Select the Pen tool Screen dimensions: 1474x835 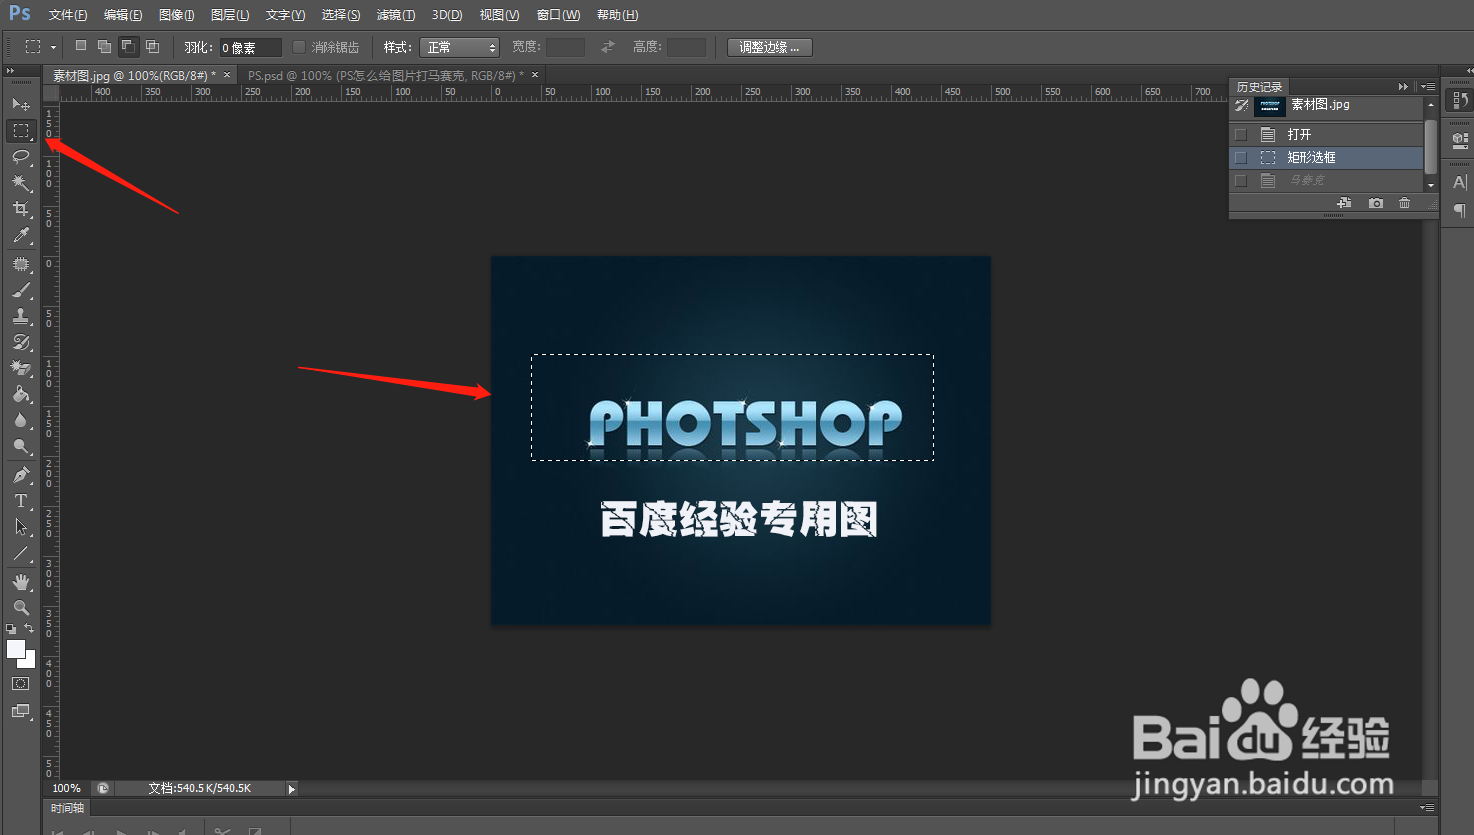[21, 474]
